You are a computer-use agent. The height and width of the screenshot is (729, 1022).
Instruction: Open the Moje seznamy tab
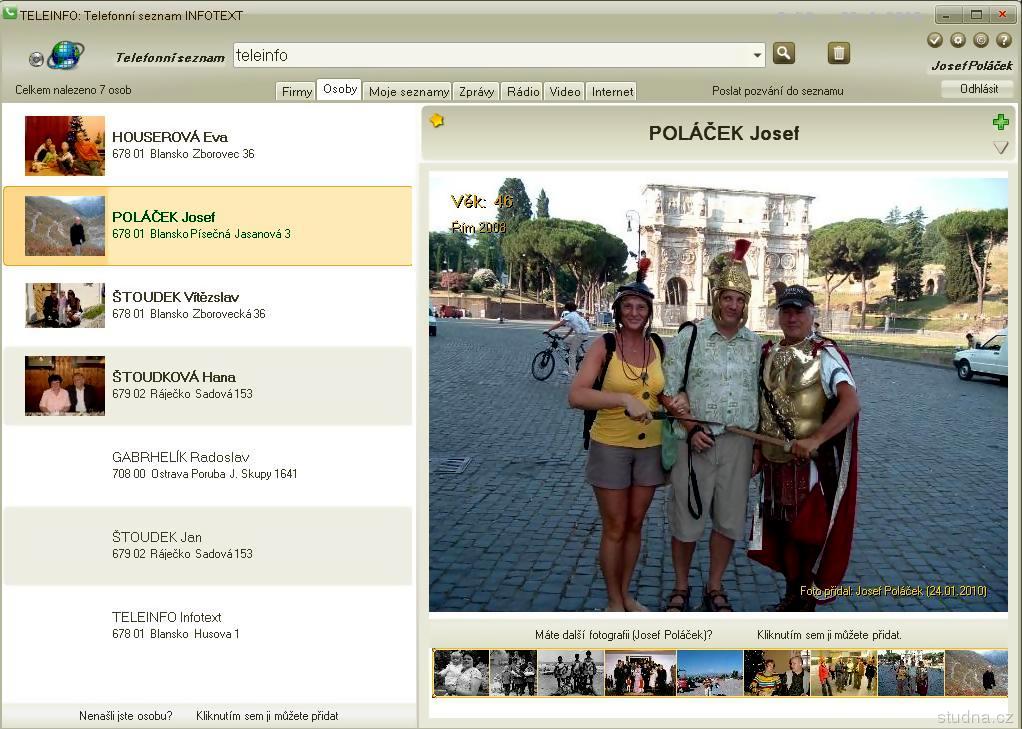click(x=408, y=92)
